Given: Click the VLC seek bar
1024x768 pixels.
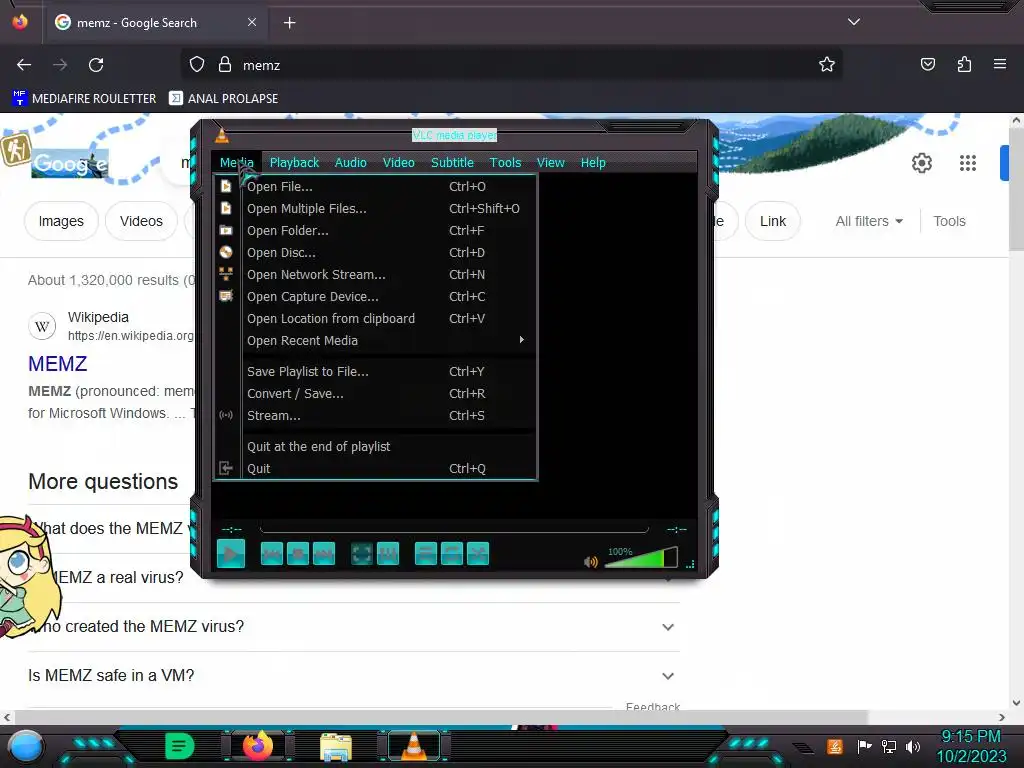Looking at the screenshot, I should (454, 529).
